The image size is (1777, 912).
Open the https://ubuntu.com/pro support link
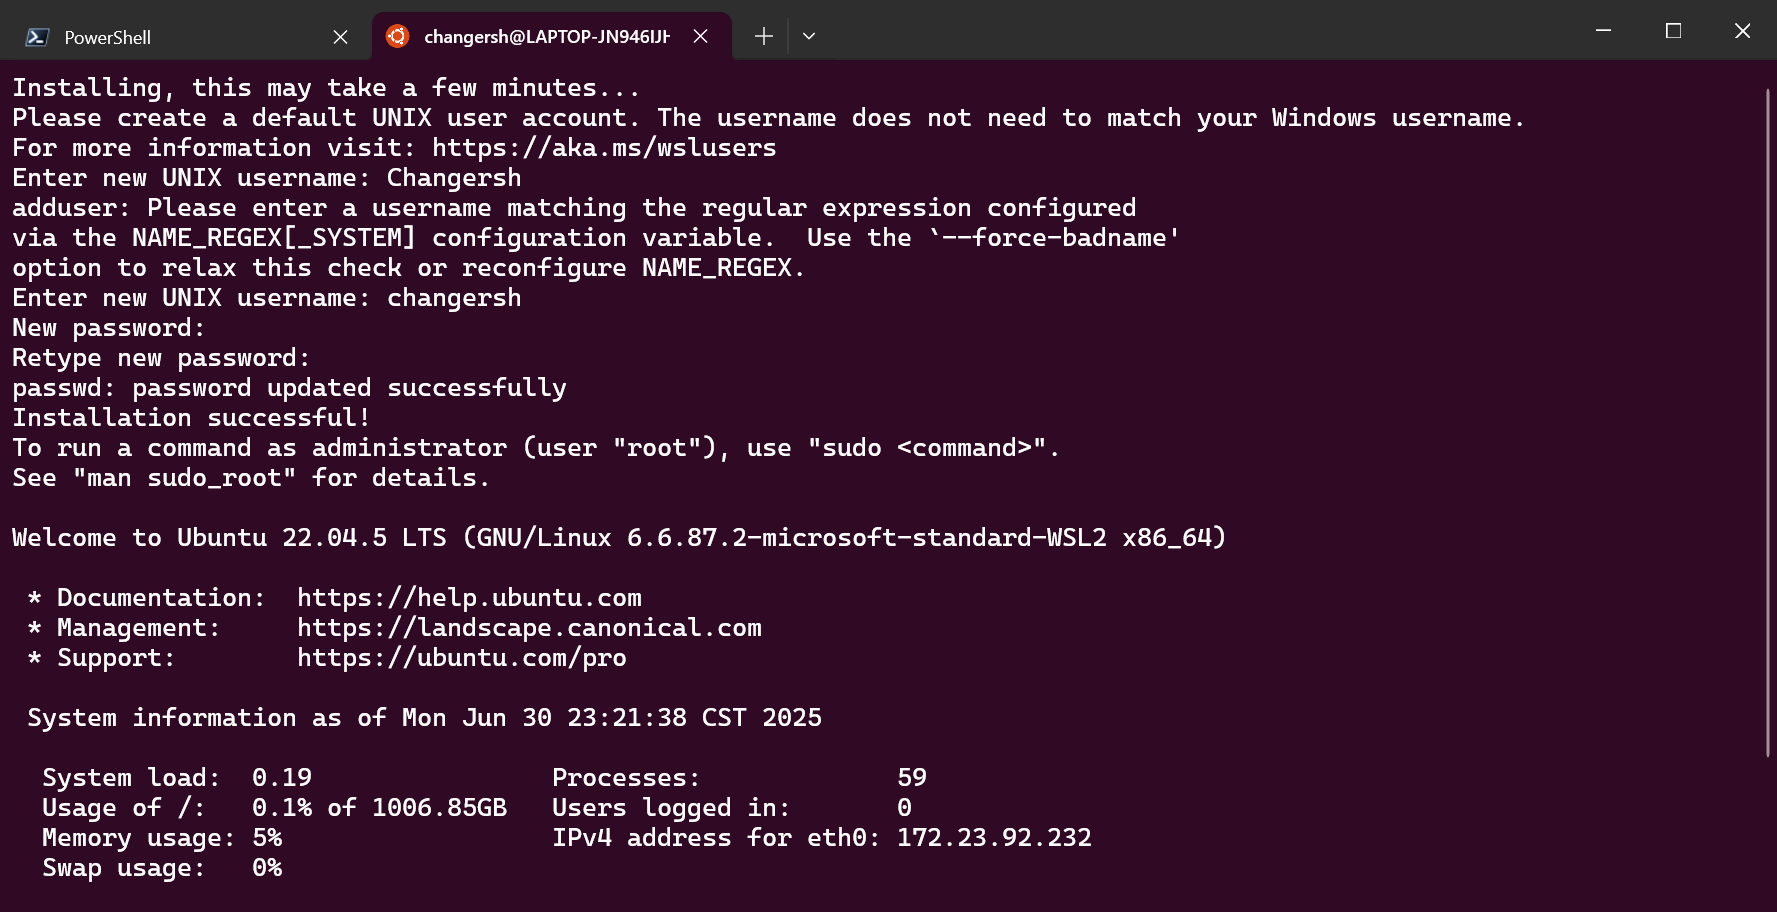pos(462,658)
